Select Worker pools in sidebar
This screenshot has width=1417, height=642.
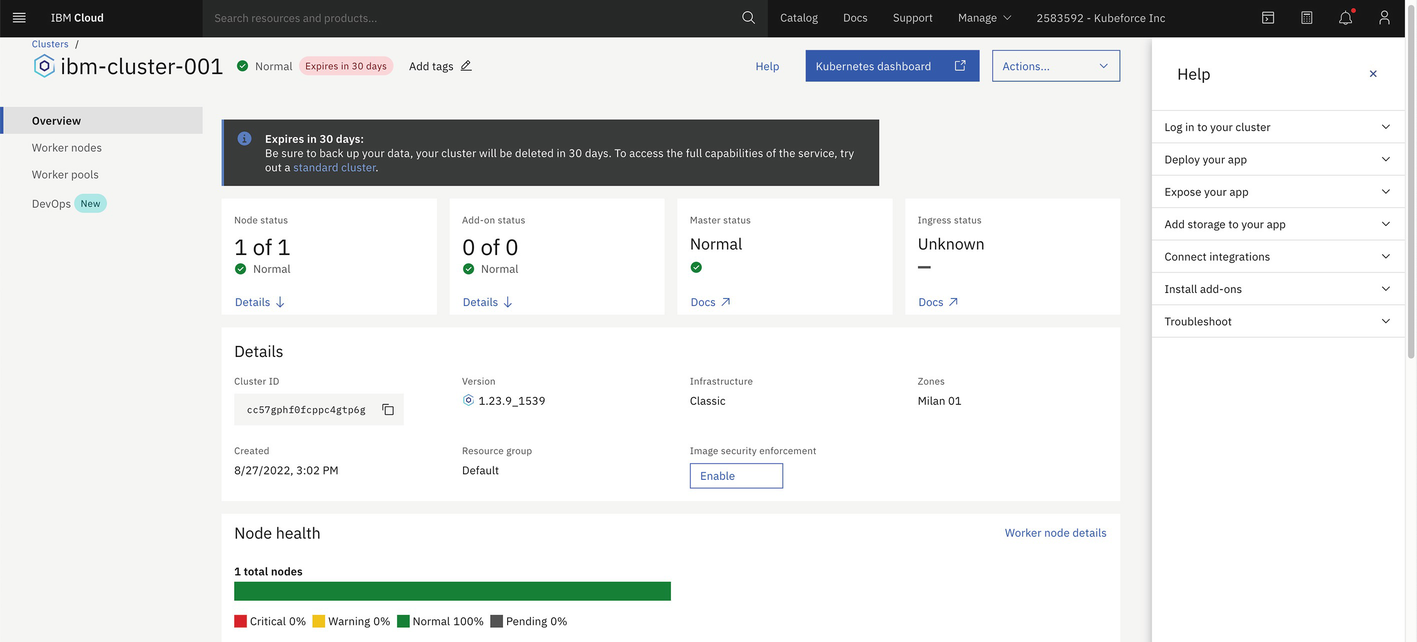tap(65, 175)
